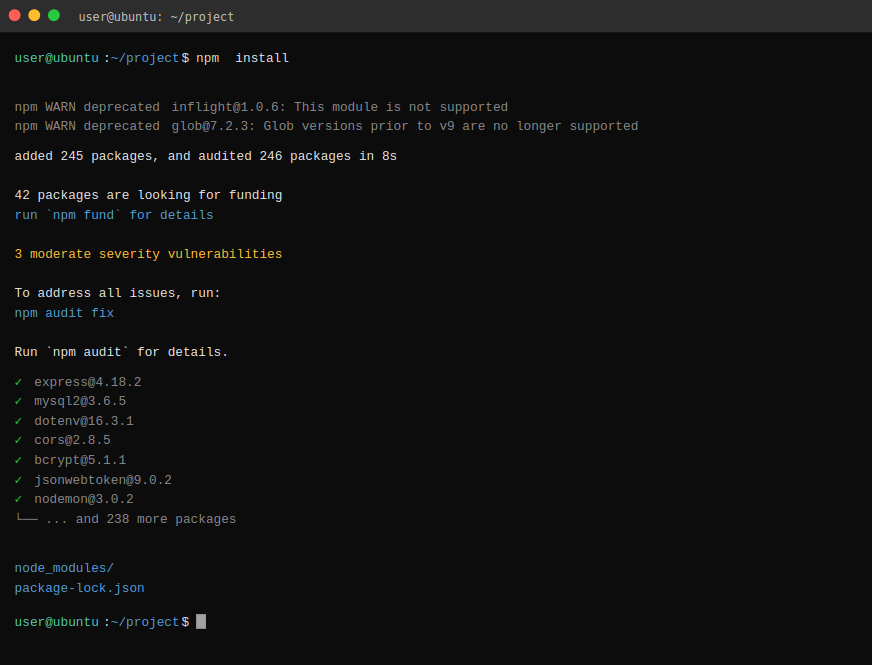Screen dimensions: 872x665
Task: Click the bottom 'user@ubuntu:~/project$' prompt text
Action: pyautogui.click(x=102, y=622)
